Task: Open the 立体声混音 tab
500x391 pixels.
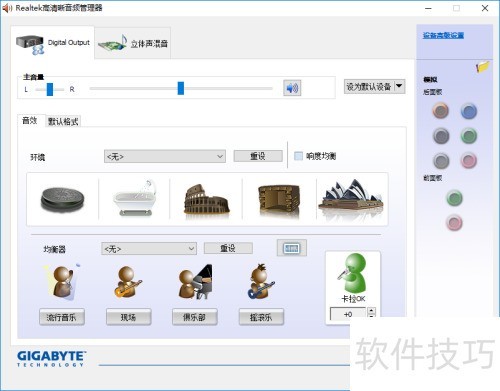Action: pyautogui.click(x=133, y=43)
